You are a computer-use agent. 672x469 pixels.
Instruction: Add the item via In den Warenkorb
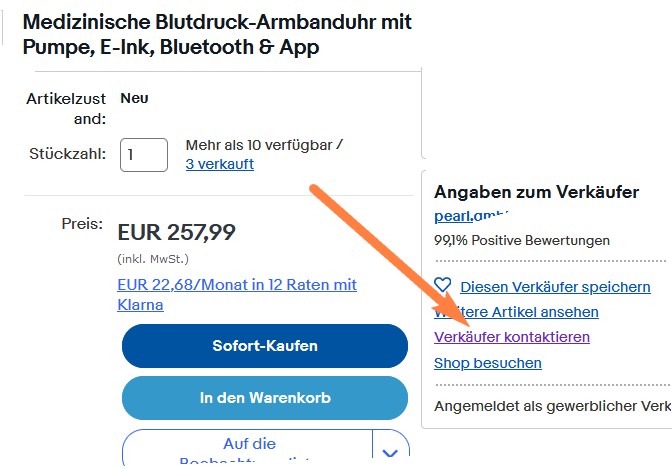click(x=265, y=398)
